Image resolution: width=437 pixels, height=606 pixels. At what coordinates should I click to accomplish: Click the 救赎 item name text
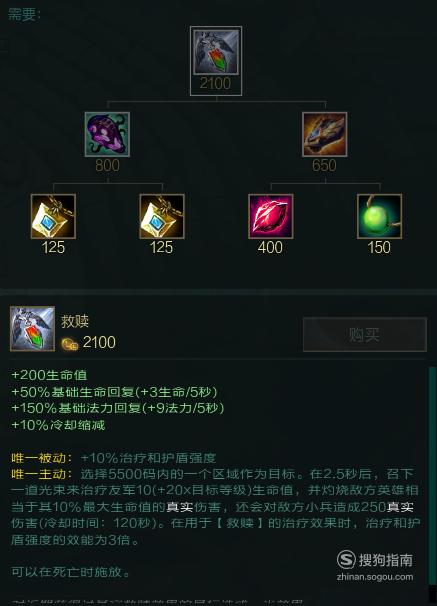coord(75,321)
